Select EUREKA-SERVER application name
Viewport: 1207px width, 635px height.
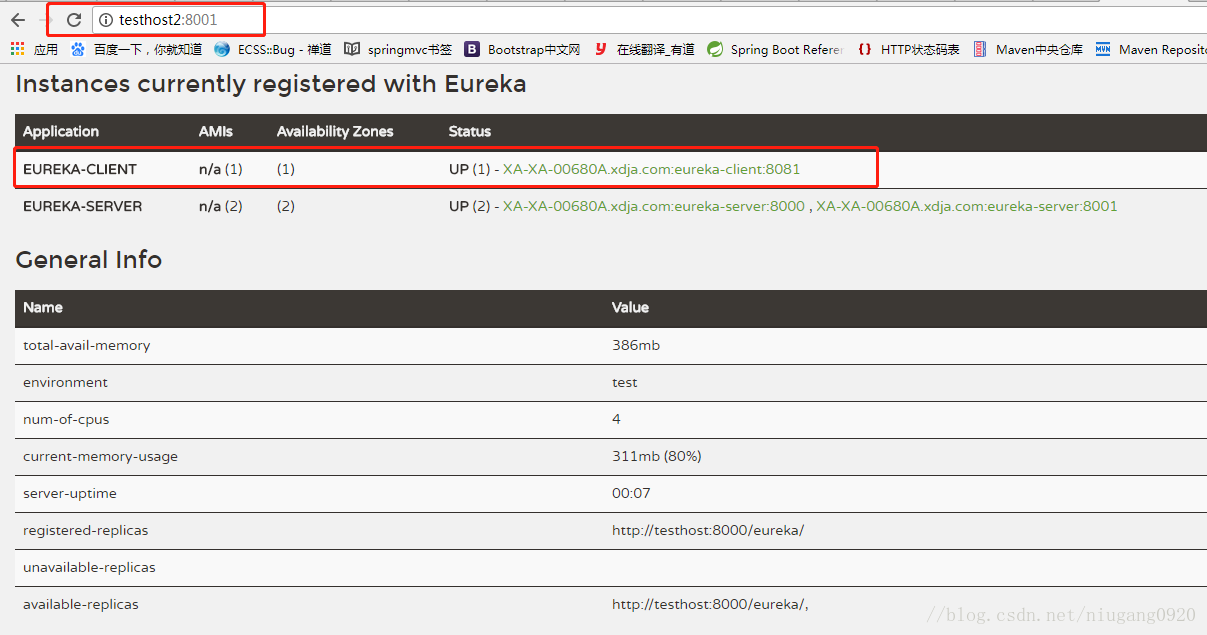coord(82,206)
